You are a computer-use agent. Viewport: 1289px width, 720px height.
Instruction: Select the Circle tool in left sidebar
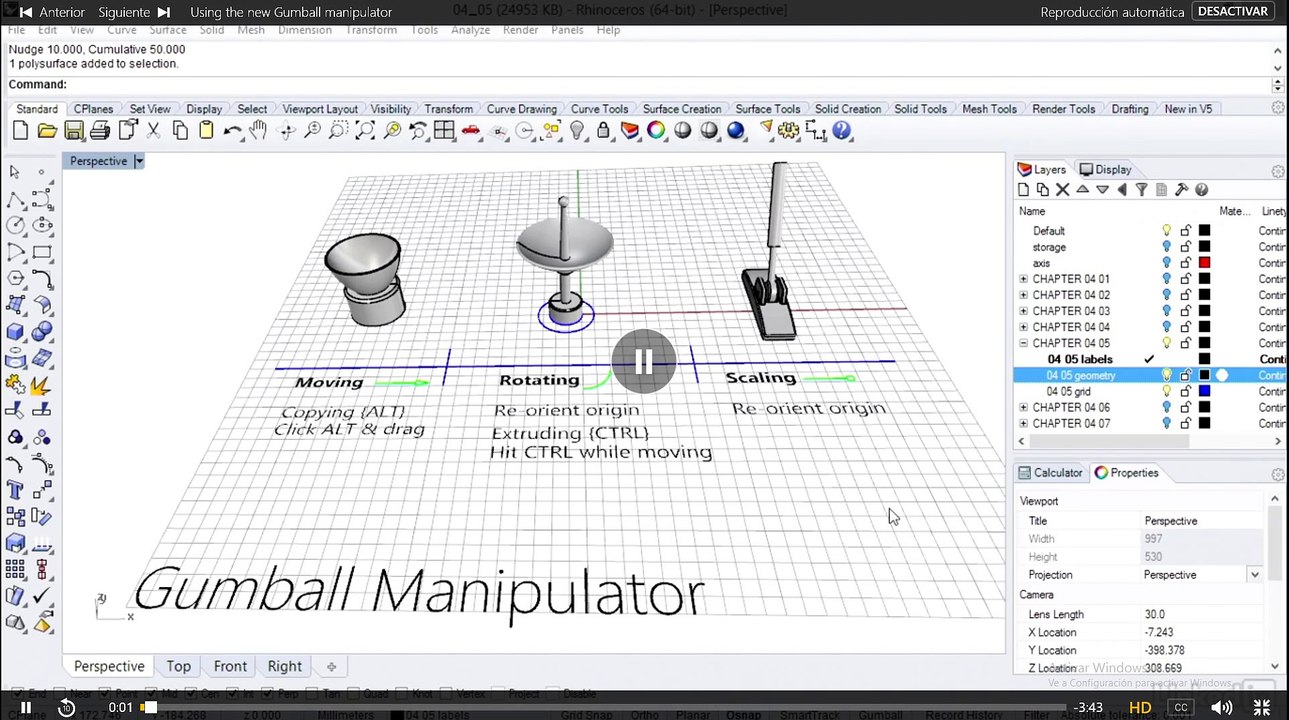tap(16, 225)
